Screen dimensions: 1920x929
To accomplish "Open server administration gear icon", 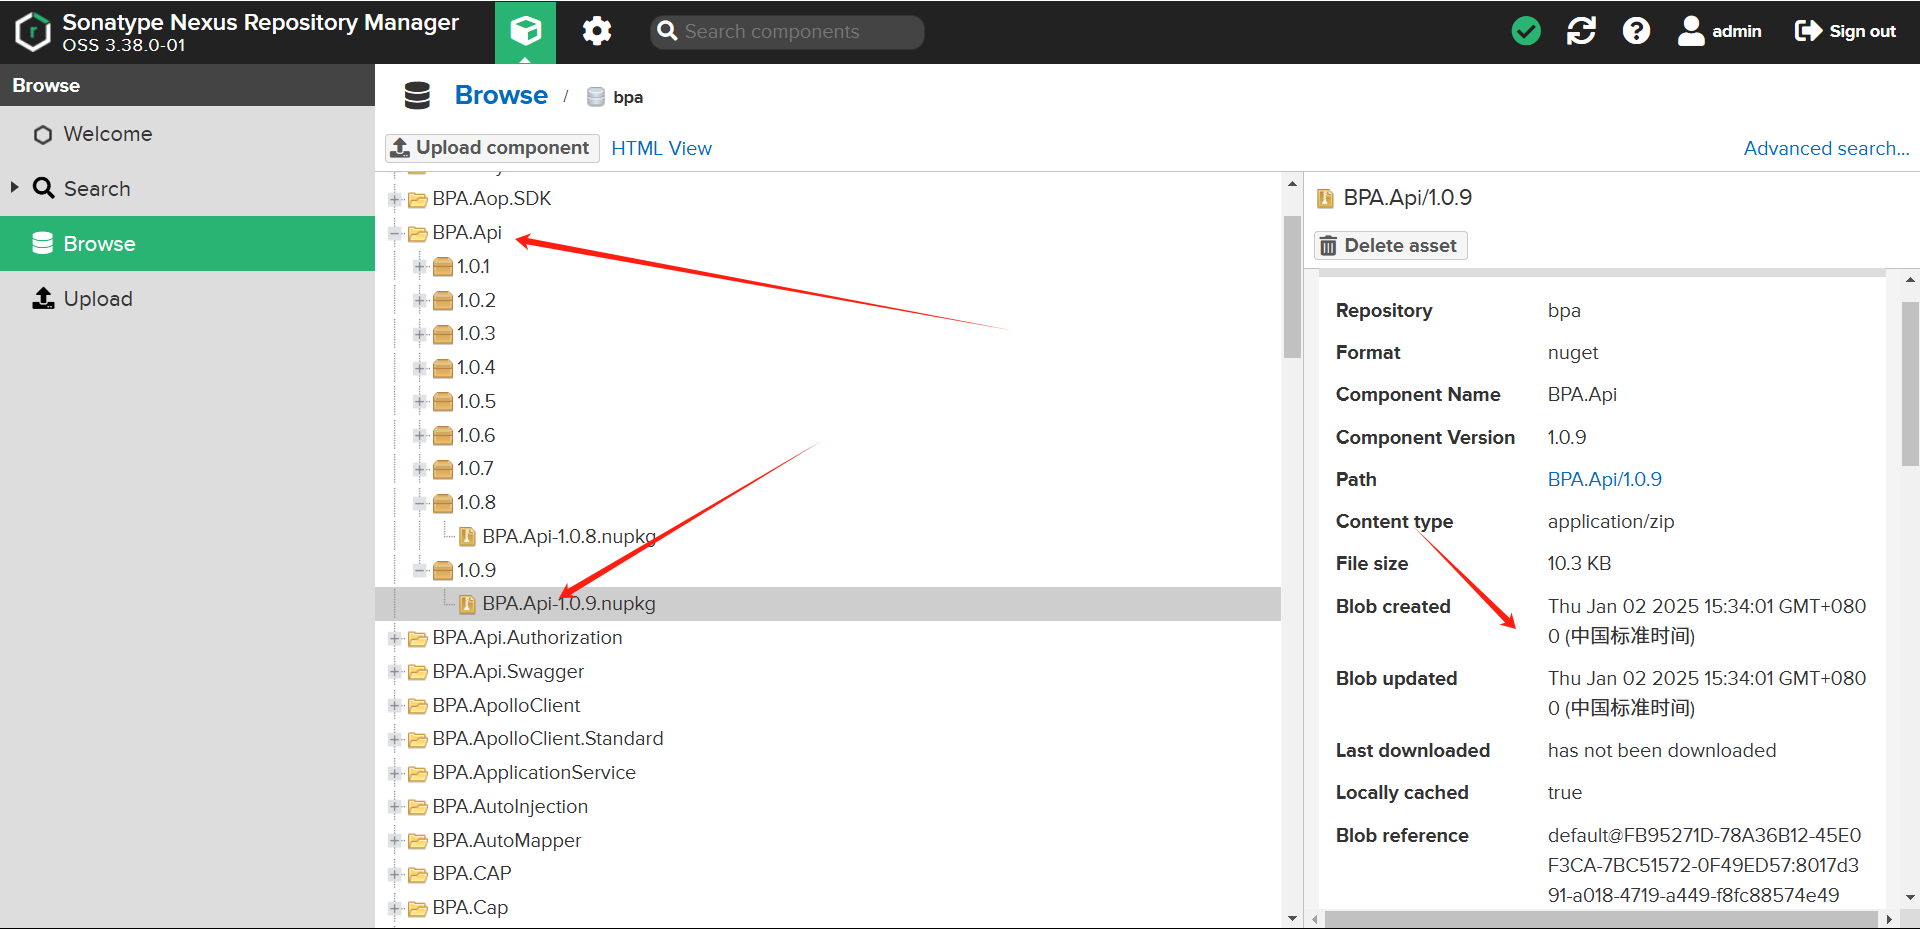I will (x=597, y=32).
